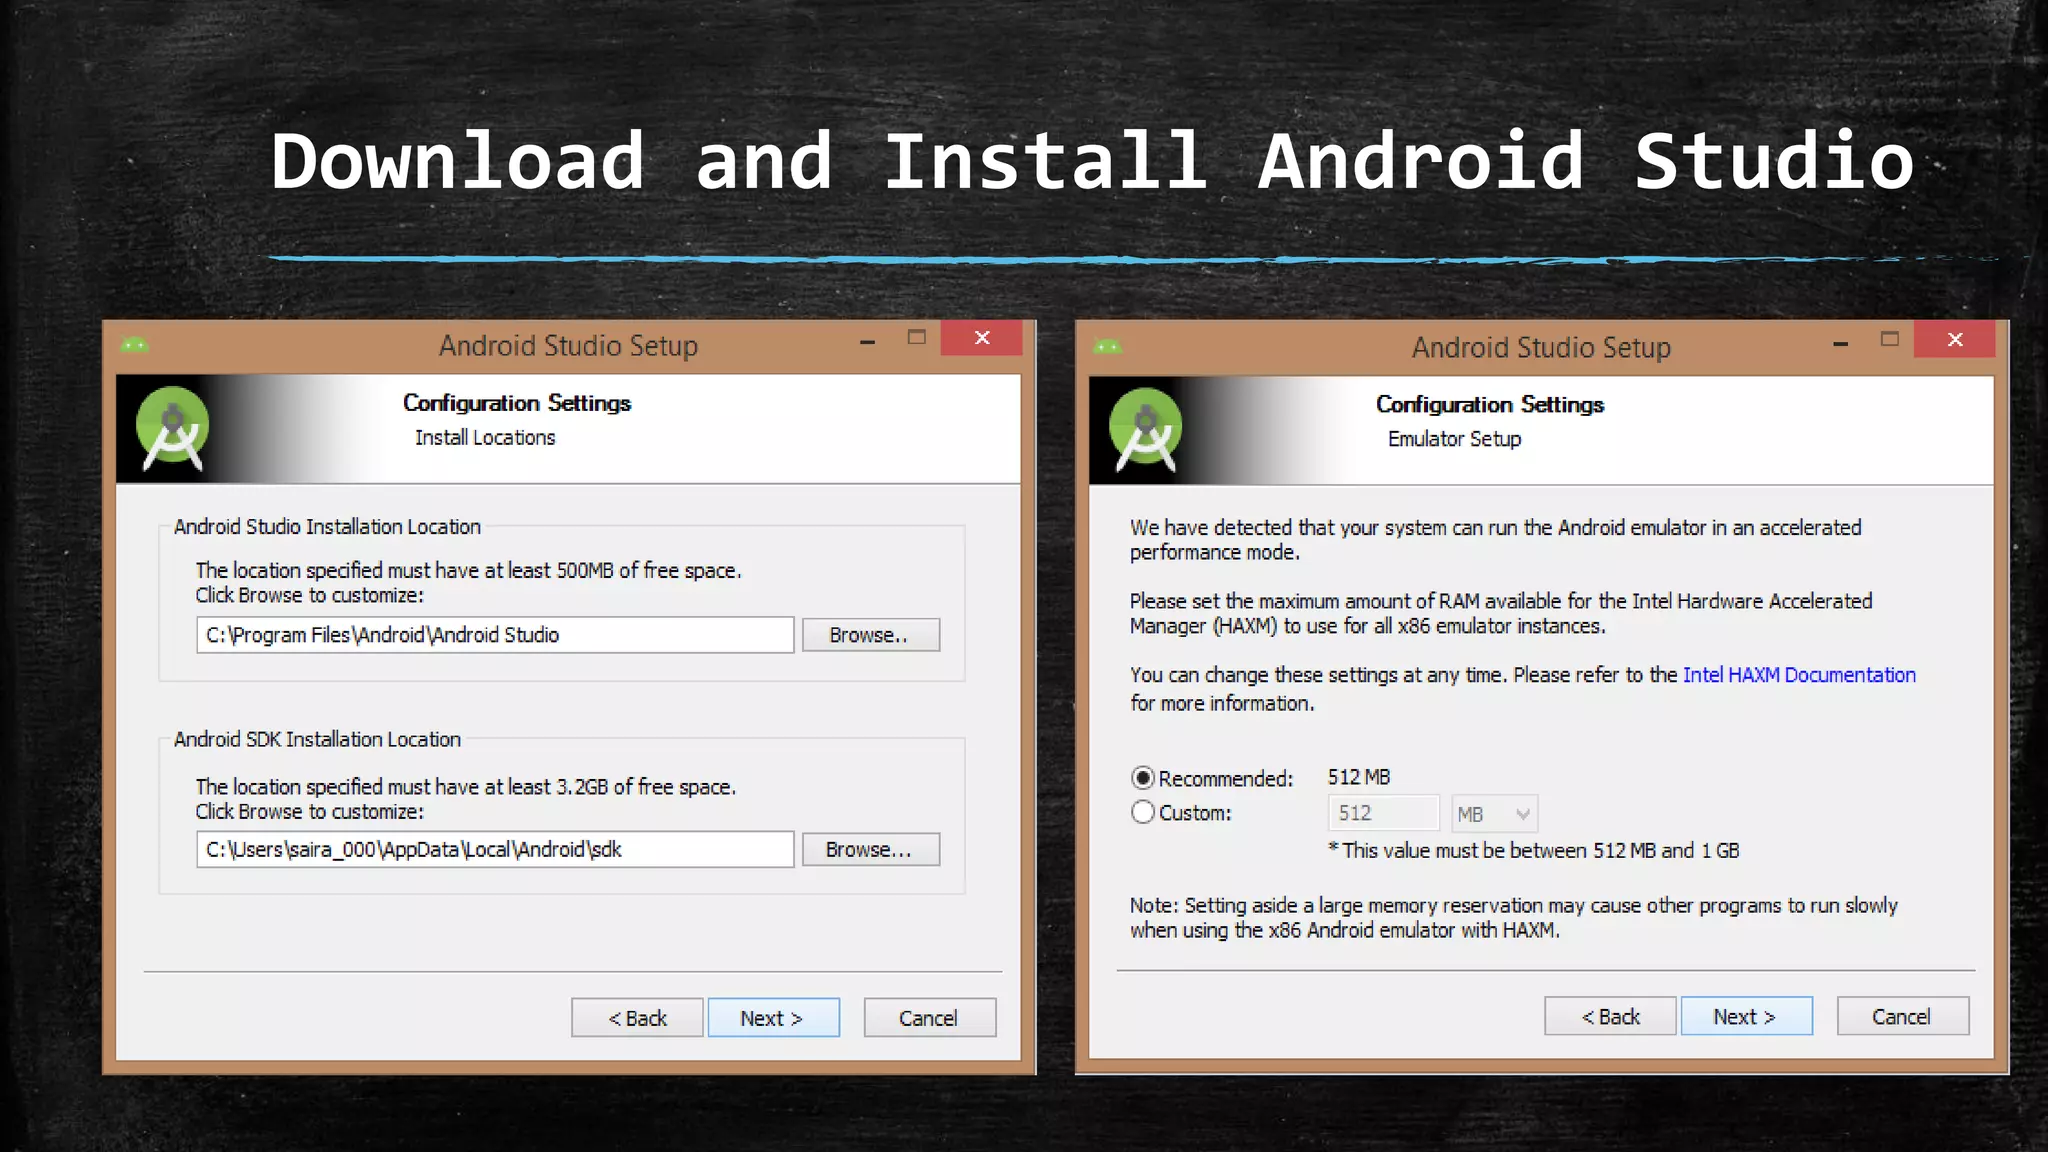This screenshot has height=1152, width=2048.
Task: Click the 'Android Studio Installation Location' group label
Action: (x=327, y=527)
